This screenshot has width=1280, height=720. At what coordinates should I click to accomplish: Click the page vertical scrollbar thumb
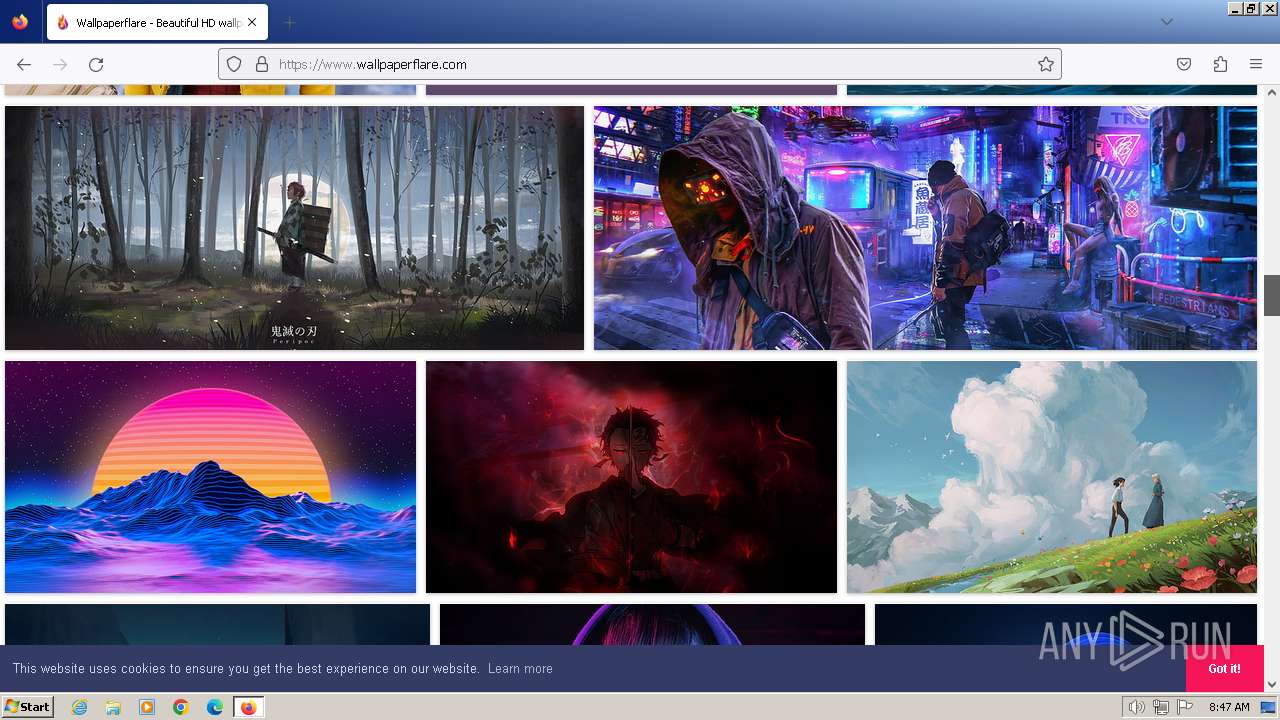tap(1272, 295)
